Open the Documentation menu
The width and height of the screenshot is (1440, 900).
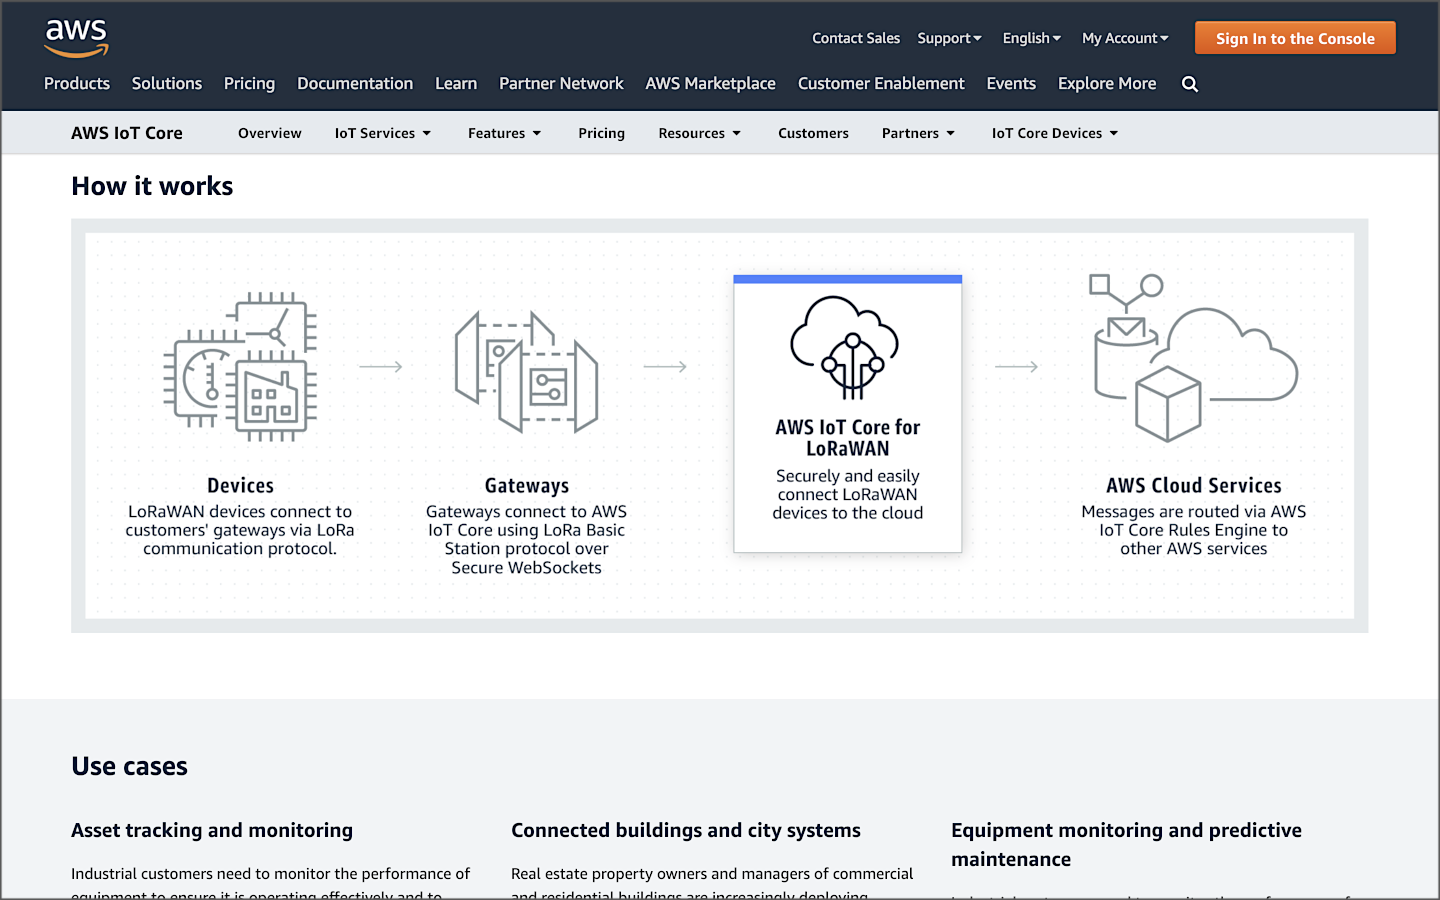tap(355, 84)
